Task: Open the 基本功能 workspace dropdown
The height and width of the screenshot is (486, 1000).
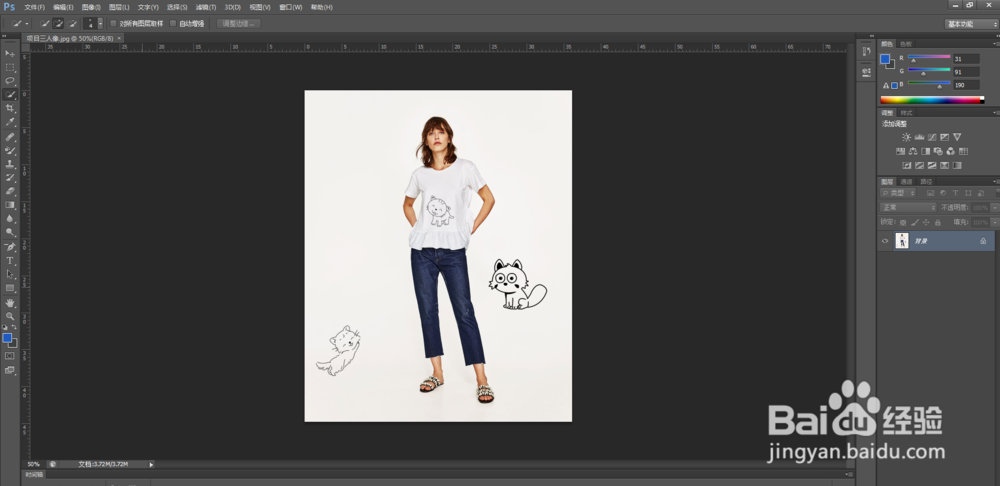Action: coord(971,24)
